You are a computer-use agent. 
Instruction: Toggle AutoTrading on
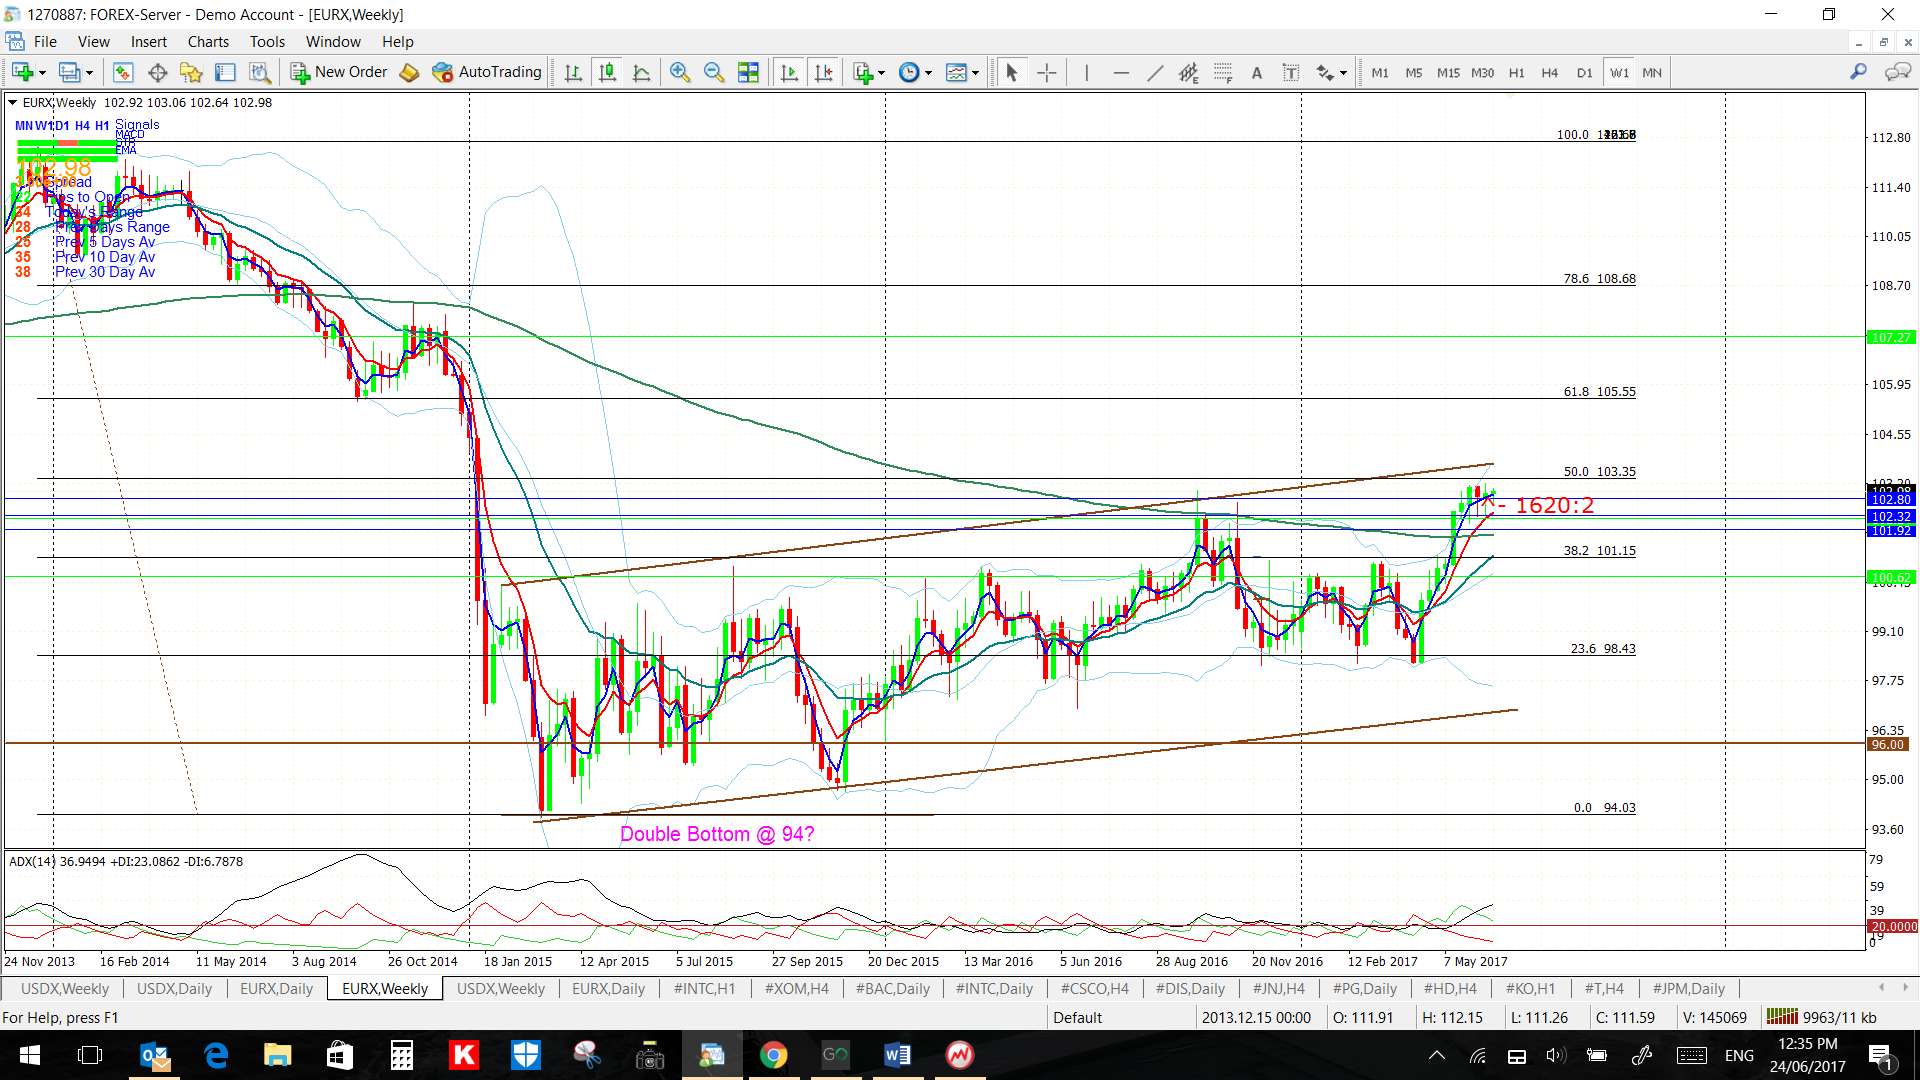487,72
